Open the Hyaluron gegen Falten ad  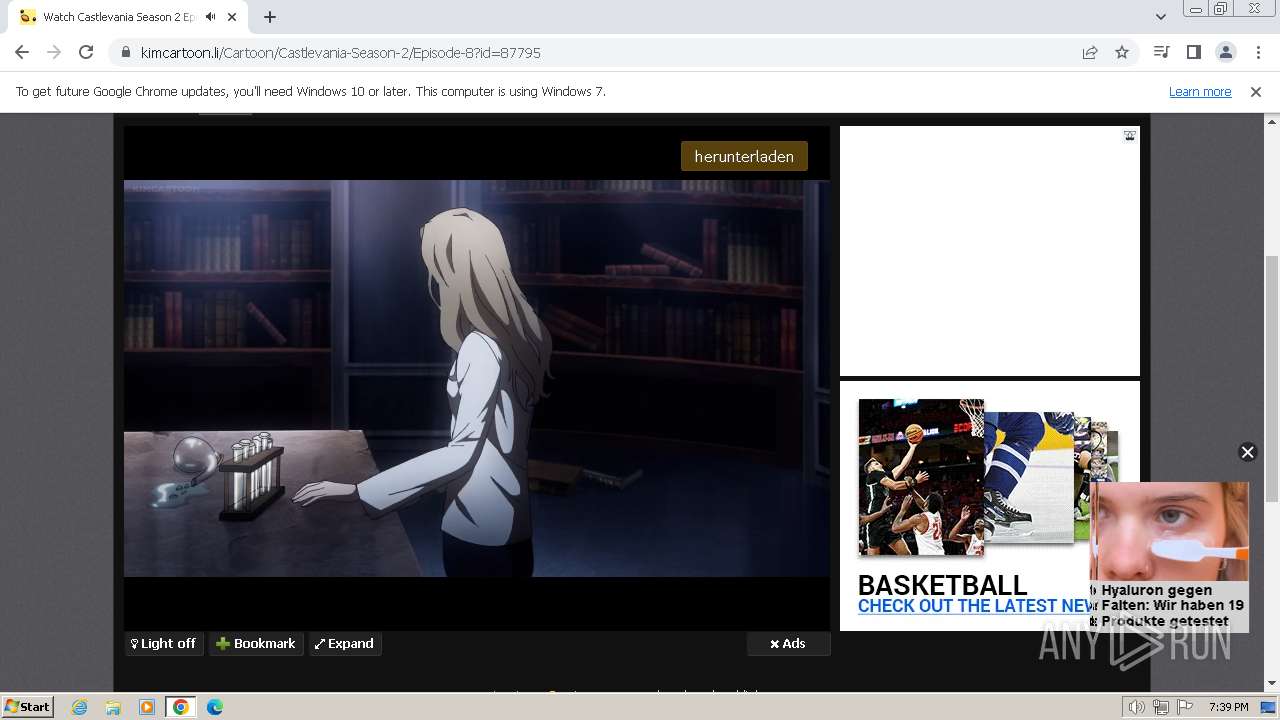click(x=1169, y=557)
